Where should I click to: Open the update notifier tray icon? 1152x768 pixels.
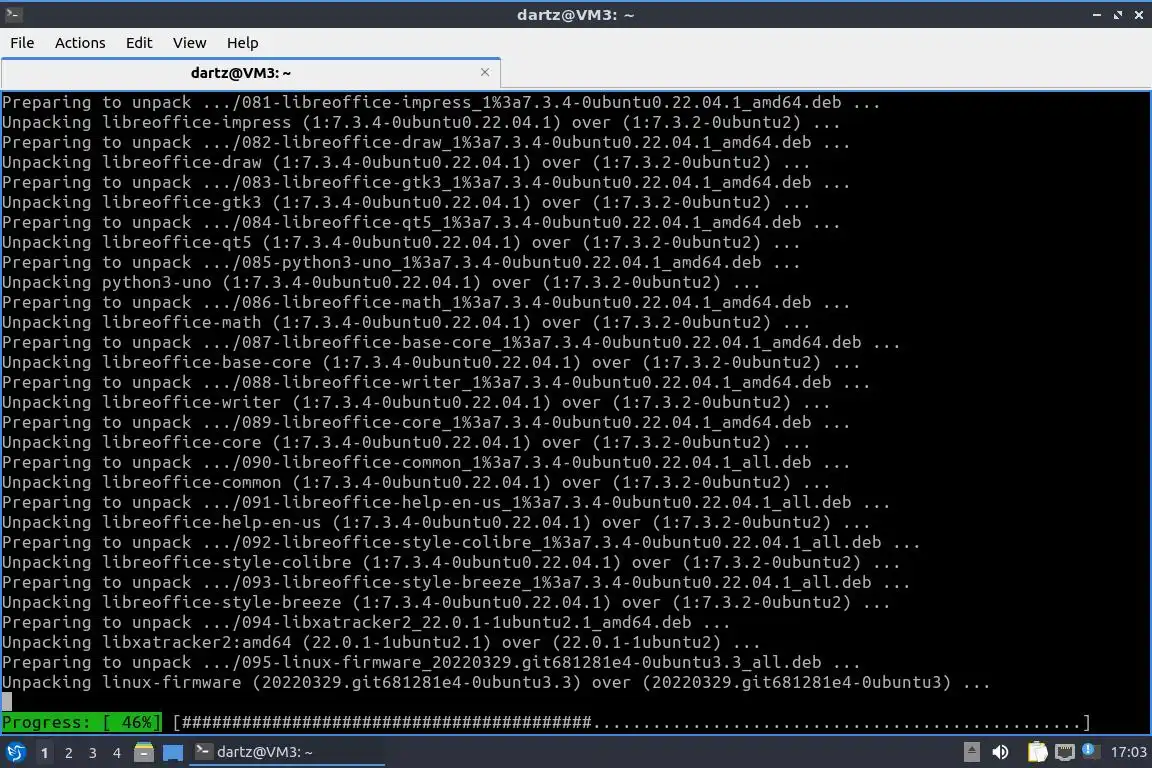(x=1090, y=750)
